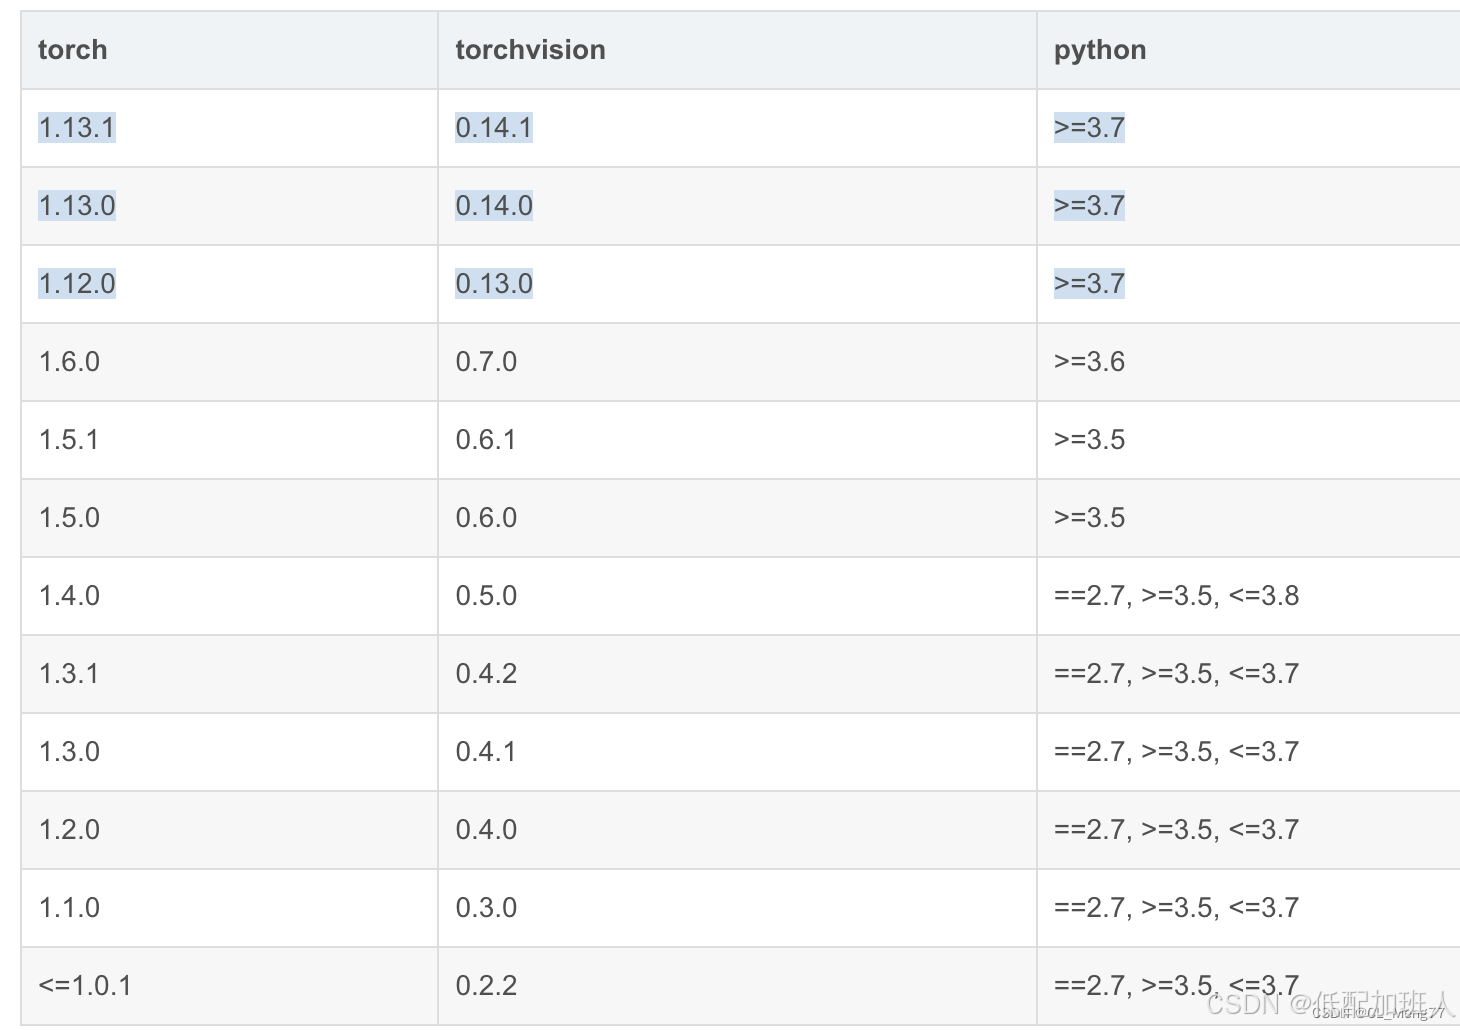The image size is (1460, 1030).
Task: Select the torch 1.5.1 cell
Action: (69, 439)
